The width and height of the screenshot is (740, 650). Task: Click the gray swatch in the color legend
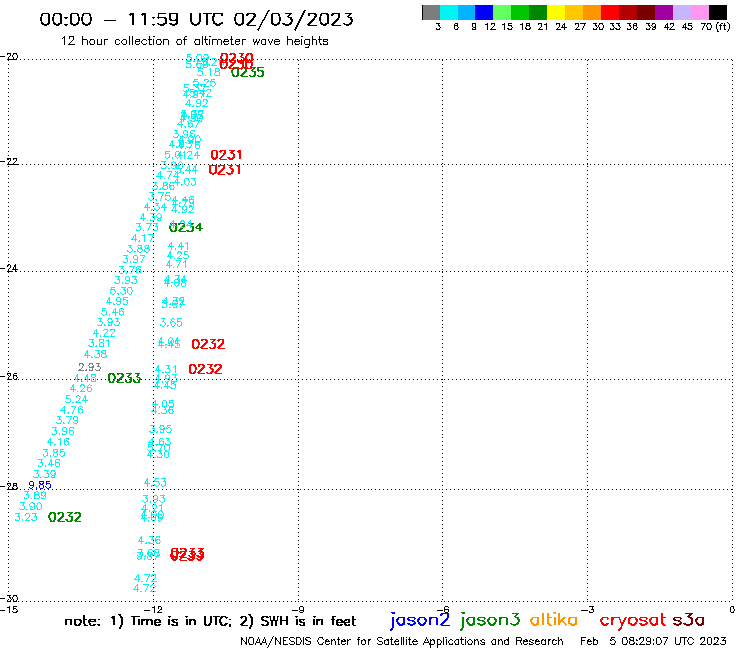click(x=431, y=13)
